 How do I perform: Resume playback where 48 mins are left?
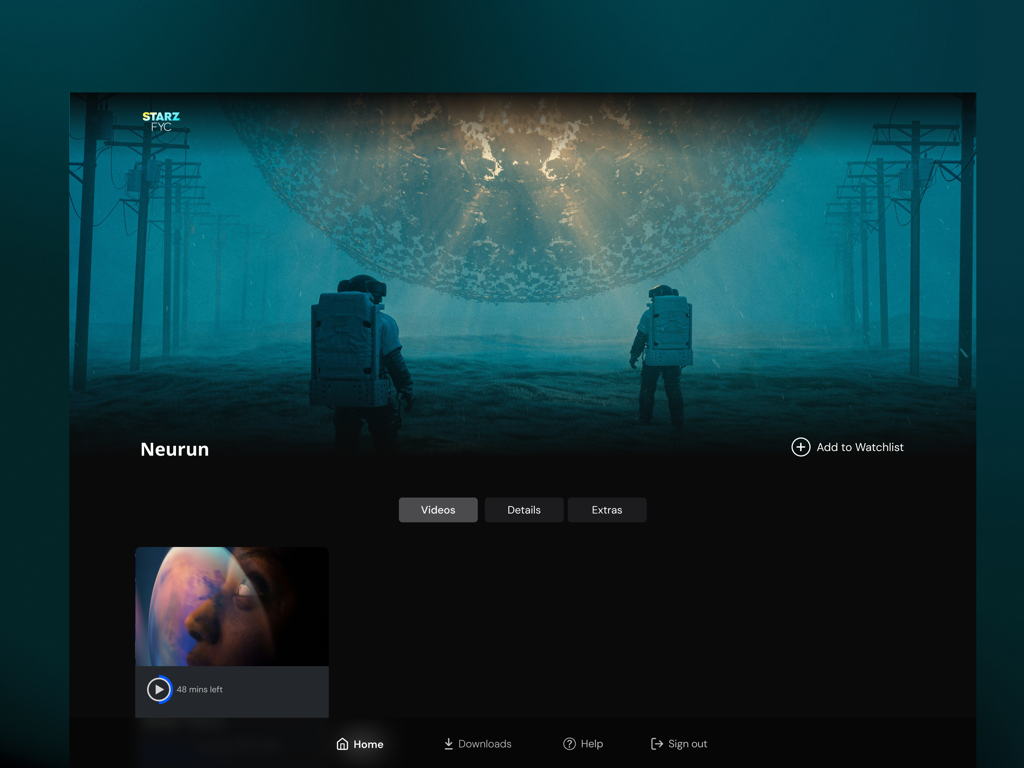(198, 689)
